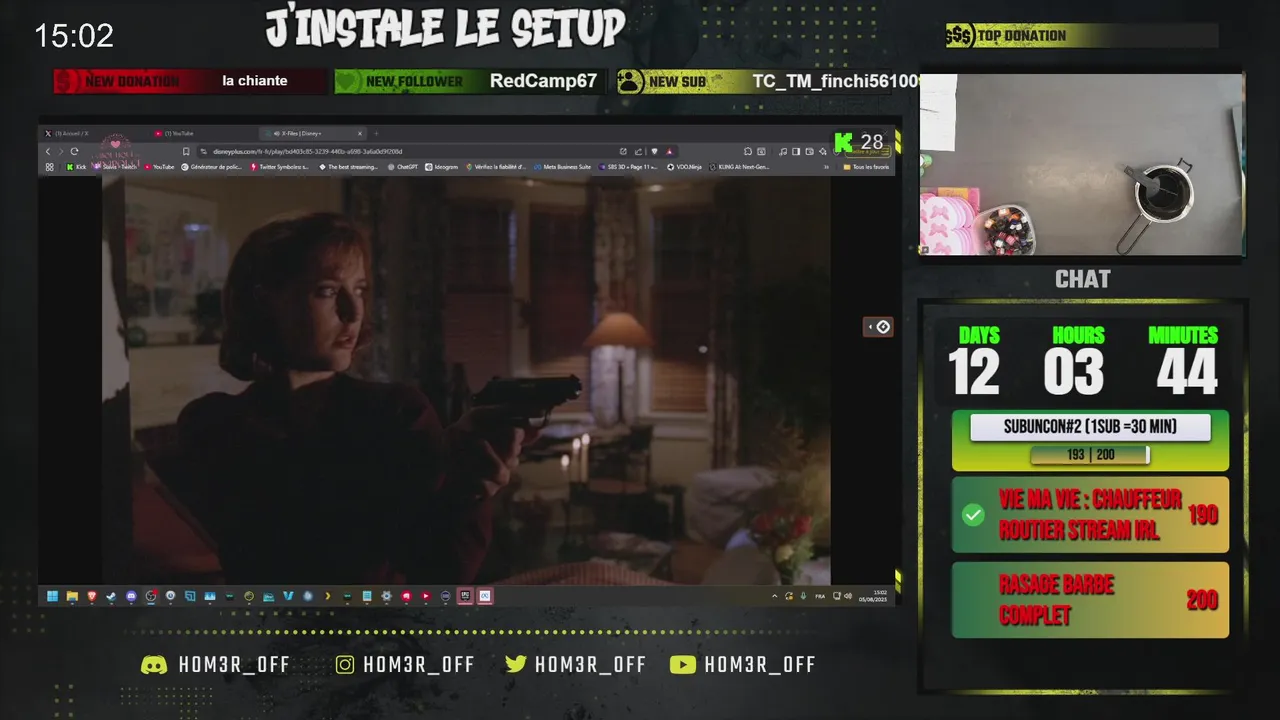Open the share icon in the address bar
Viewport: 1280px width, 720px height.
click(x=638, y=151)
